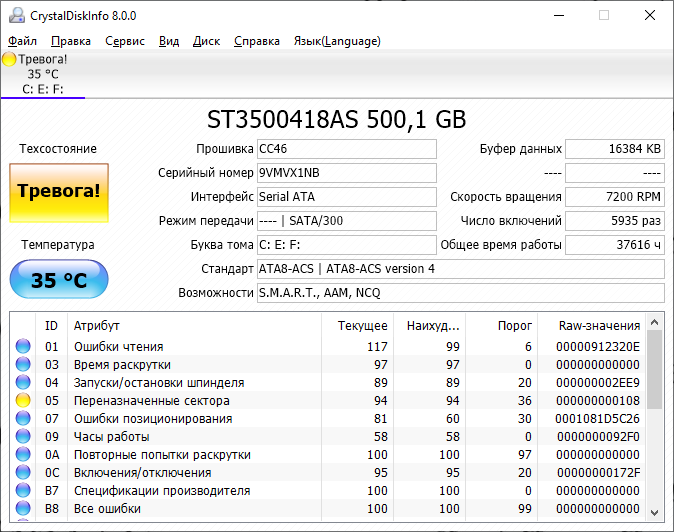Click the CrystalDiskInfo app icon in title bar

[x=17, y=15]
